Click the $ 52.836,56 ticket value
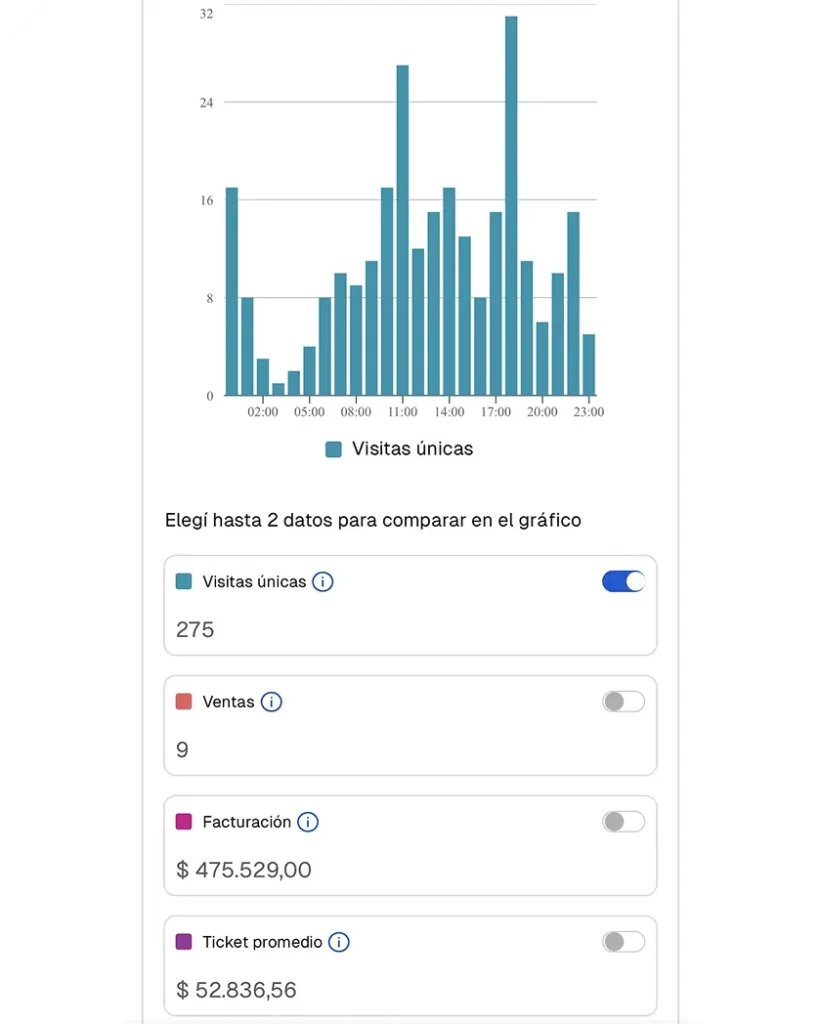This screenshot has width=821, height=1024. point(236,990)
